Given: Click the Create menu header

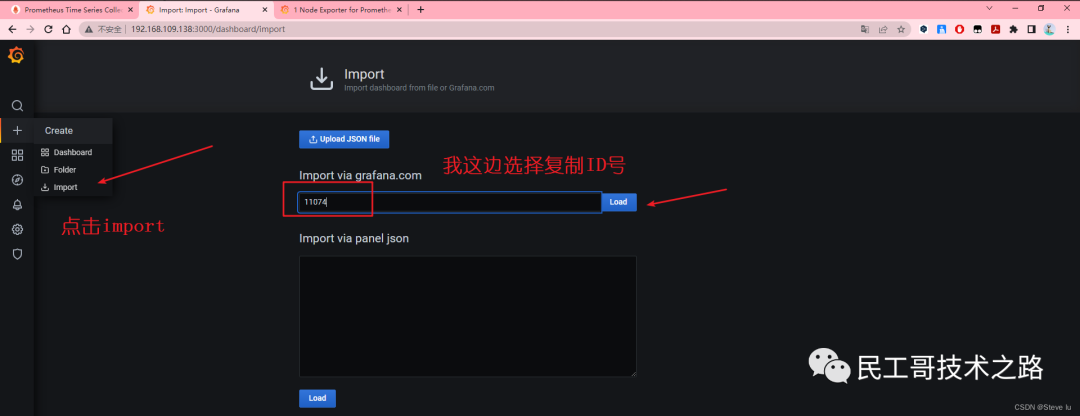Looking at the screenshot, I should pyautogui.click(x=72, y=130).
